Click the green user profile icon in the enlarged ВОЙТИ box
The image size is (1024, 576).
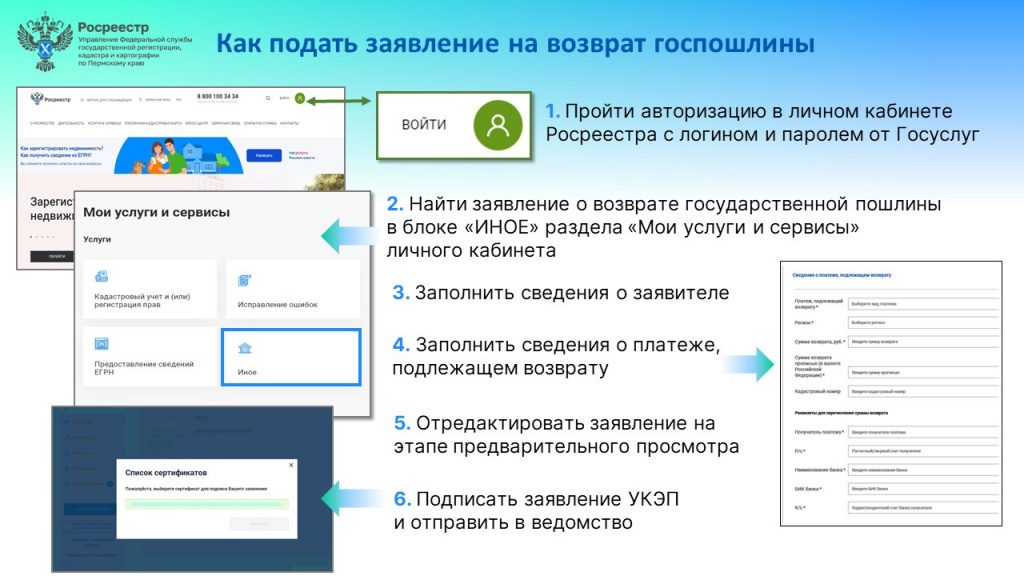click(x=498, y=125)
